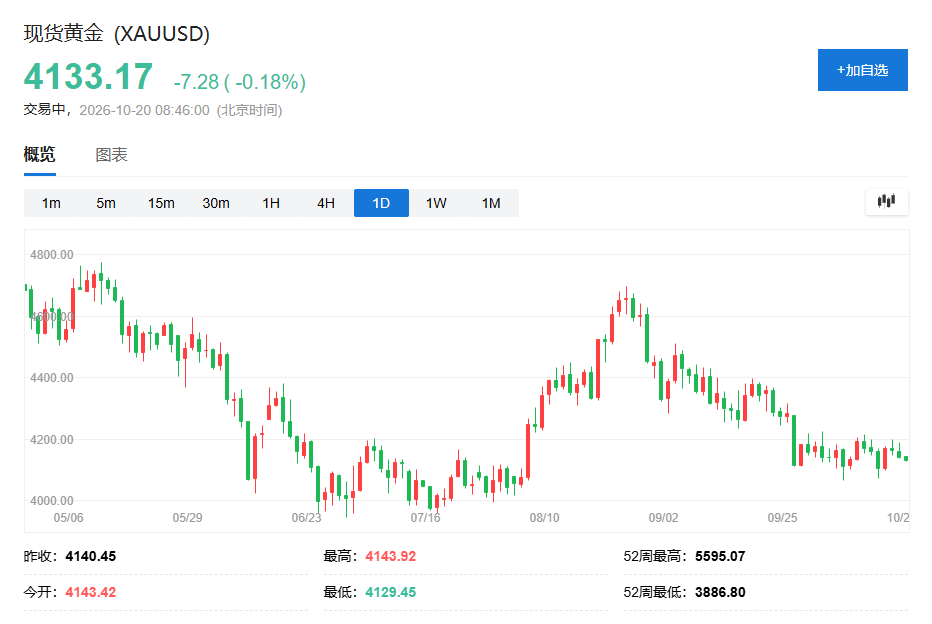Click the 4800.00 y-axis label
Screen dimensions: 932x624
(x=52, y=254)
